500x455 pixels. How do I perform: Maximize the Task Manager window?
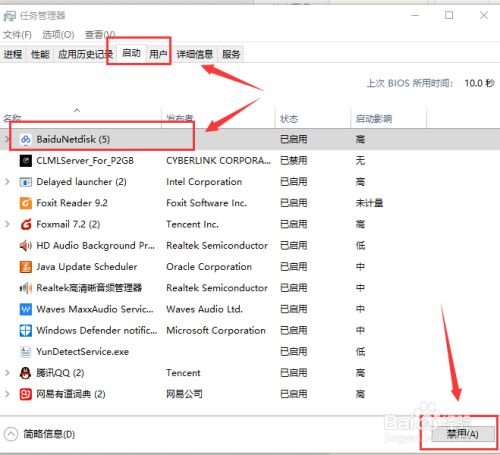pos(449,15)
